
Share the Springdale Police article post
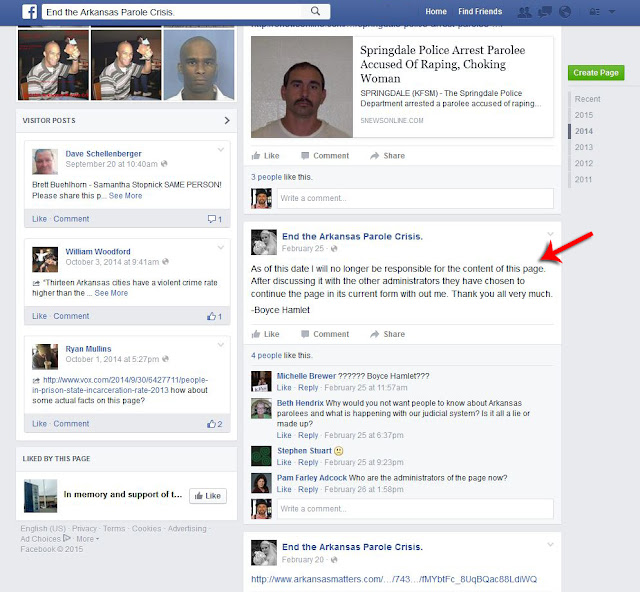coord(387,156)
